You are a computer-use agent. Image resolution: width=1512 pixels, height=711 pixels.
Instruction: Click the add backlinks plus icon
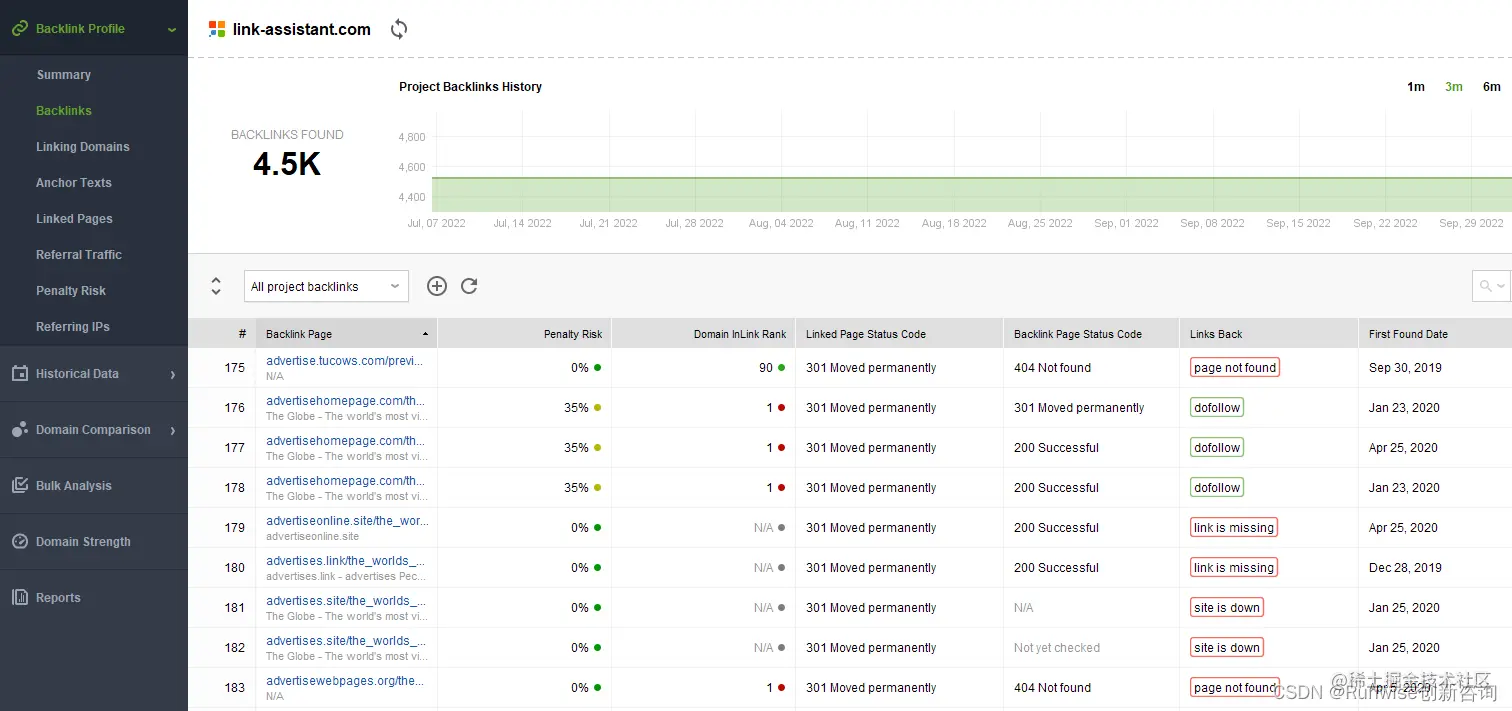click(436, 286)
